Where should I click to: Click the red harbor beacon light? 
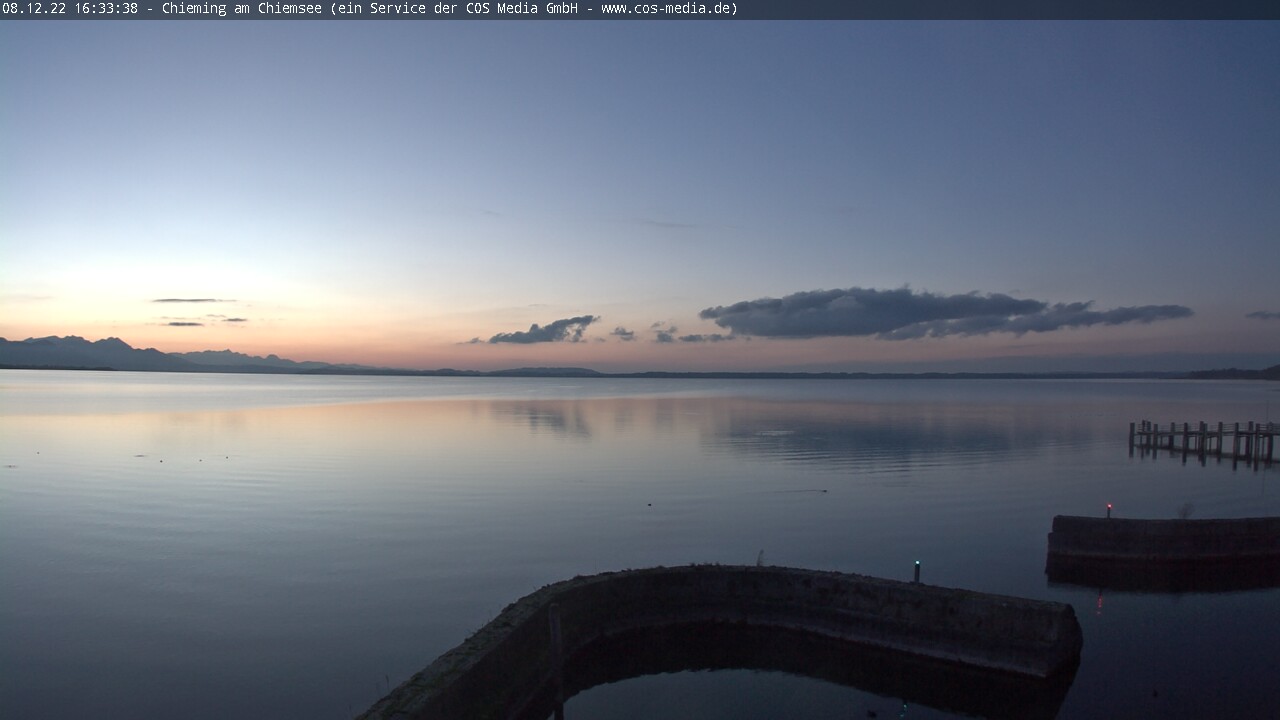click(1108, 508)
